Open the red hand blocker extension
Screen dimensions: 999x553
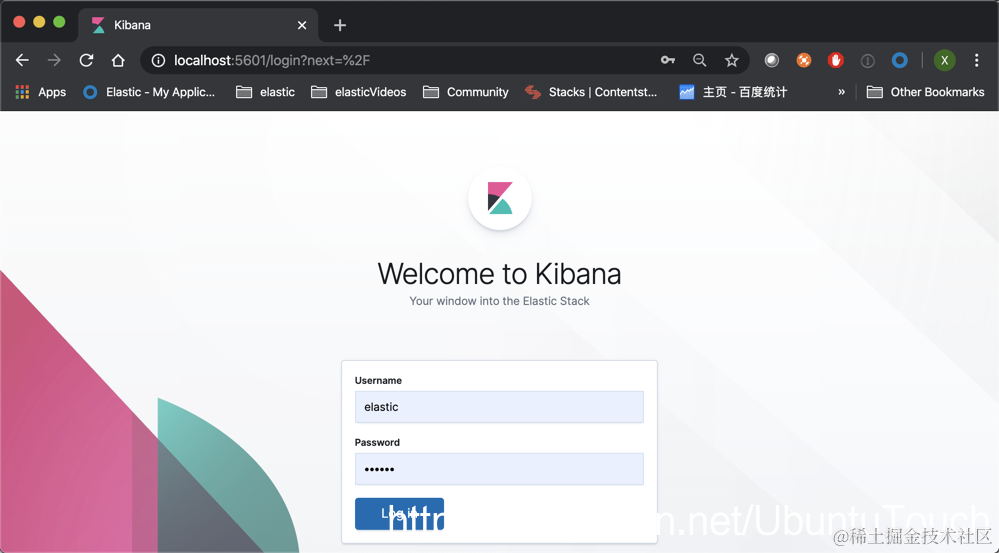click(835, 61)
